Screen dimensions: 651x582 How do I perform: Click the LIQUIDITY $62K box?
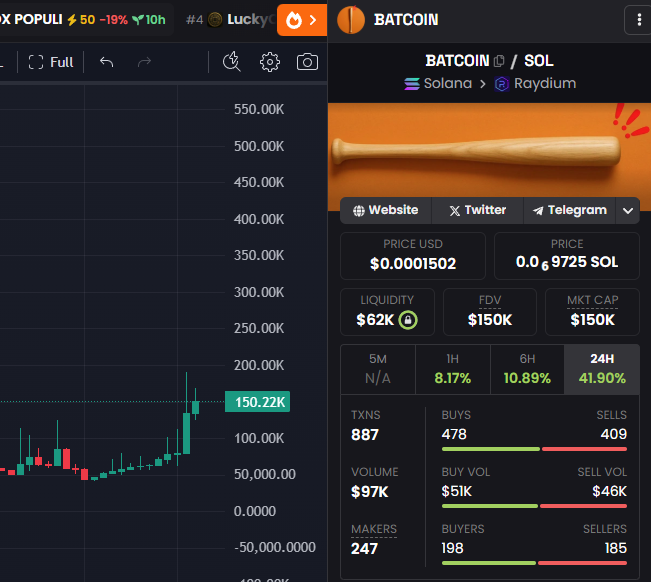[x=387, y=312]
